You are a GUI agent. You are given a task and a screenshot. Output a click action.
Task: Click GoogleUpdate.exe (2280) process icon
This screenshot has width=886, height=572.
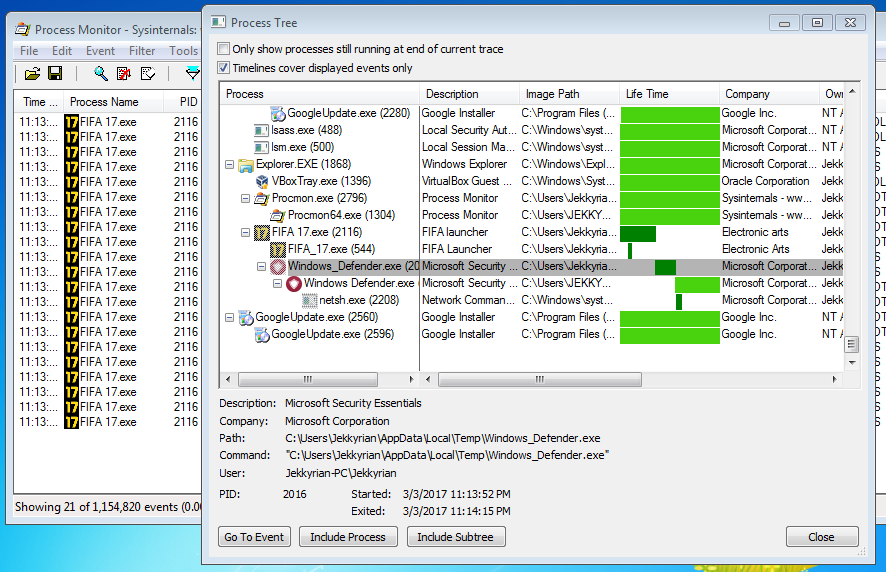pos(277,114)
